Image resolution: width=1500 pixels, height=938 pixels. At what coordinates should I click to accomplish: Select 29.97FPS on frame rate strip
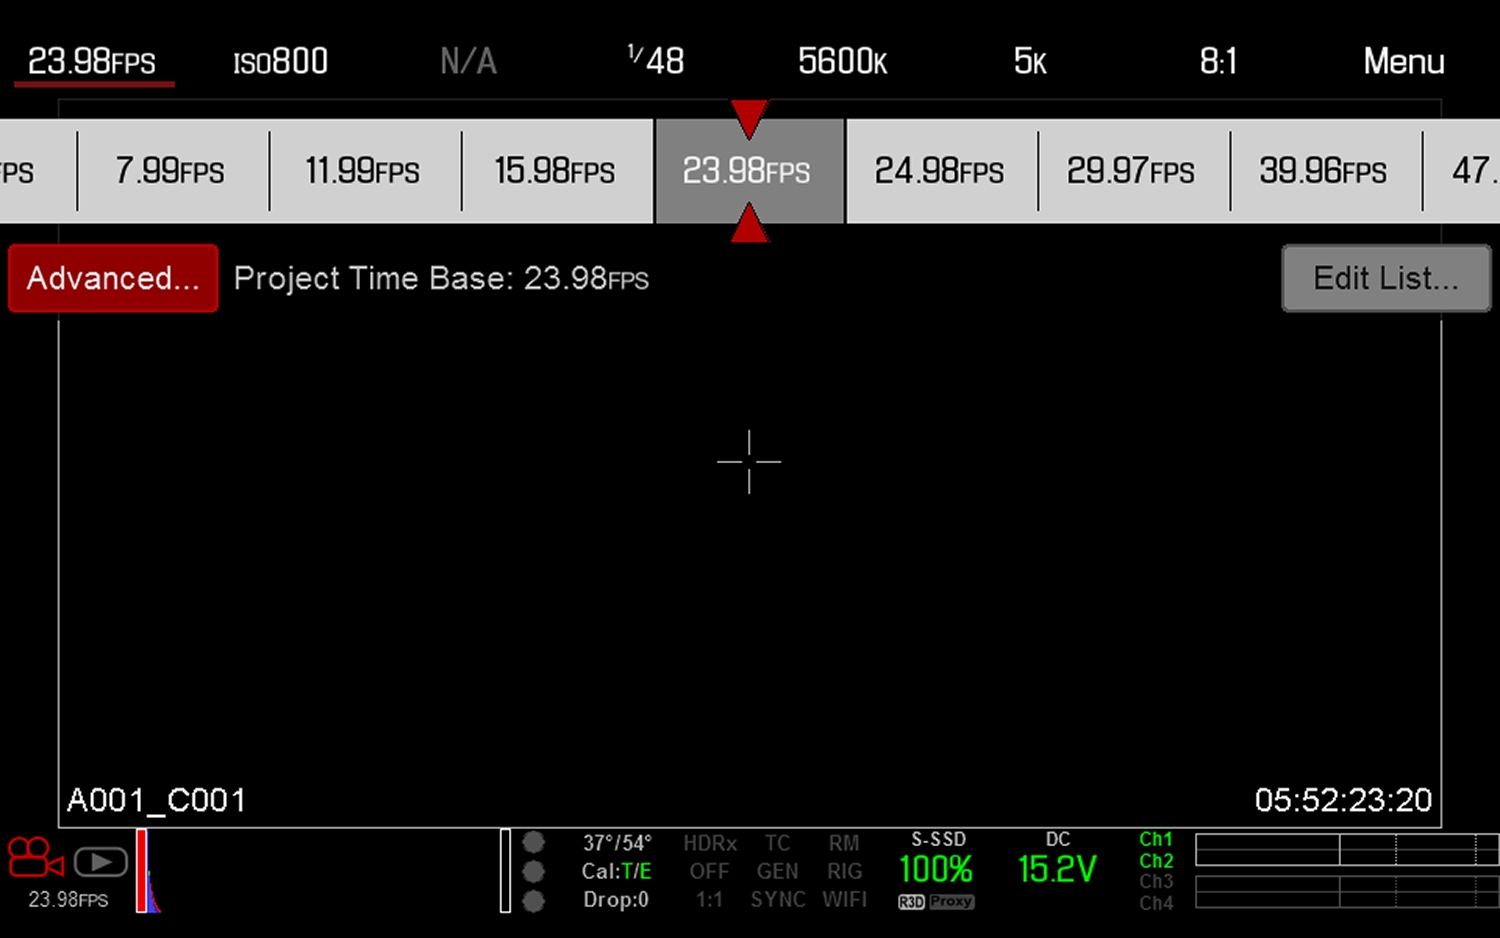tap(1131, 171)
